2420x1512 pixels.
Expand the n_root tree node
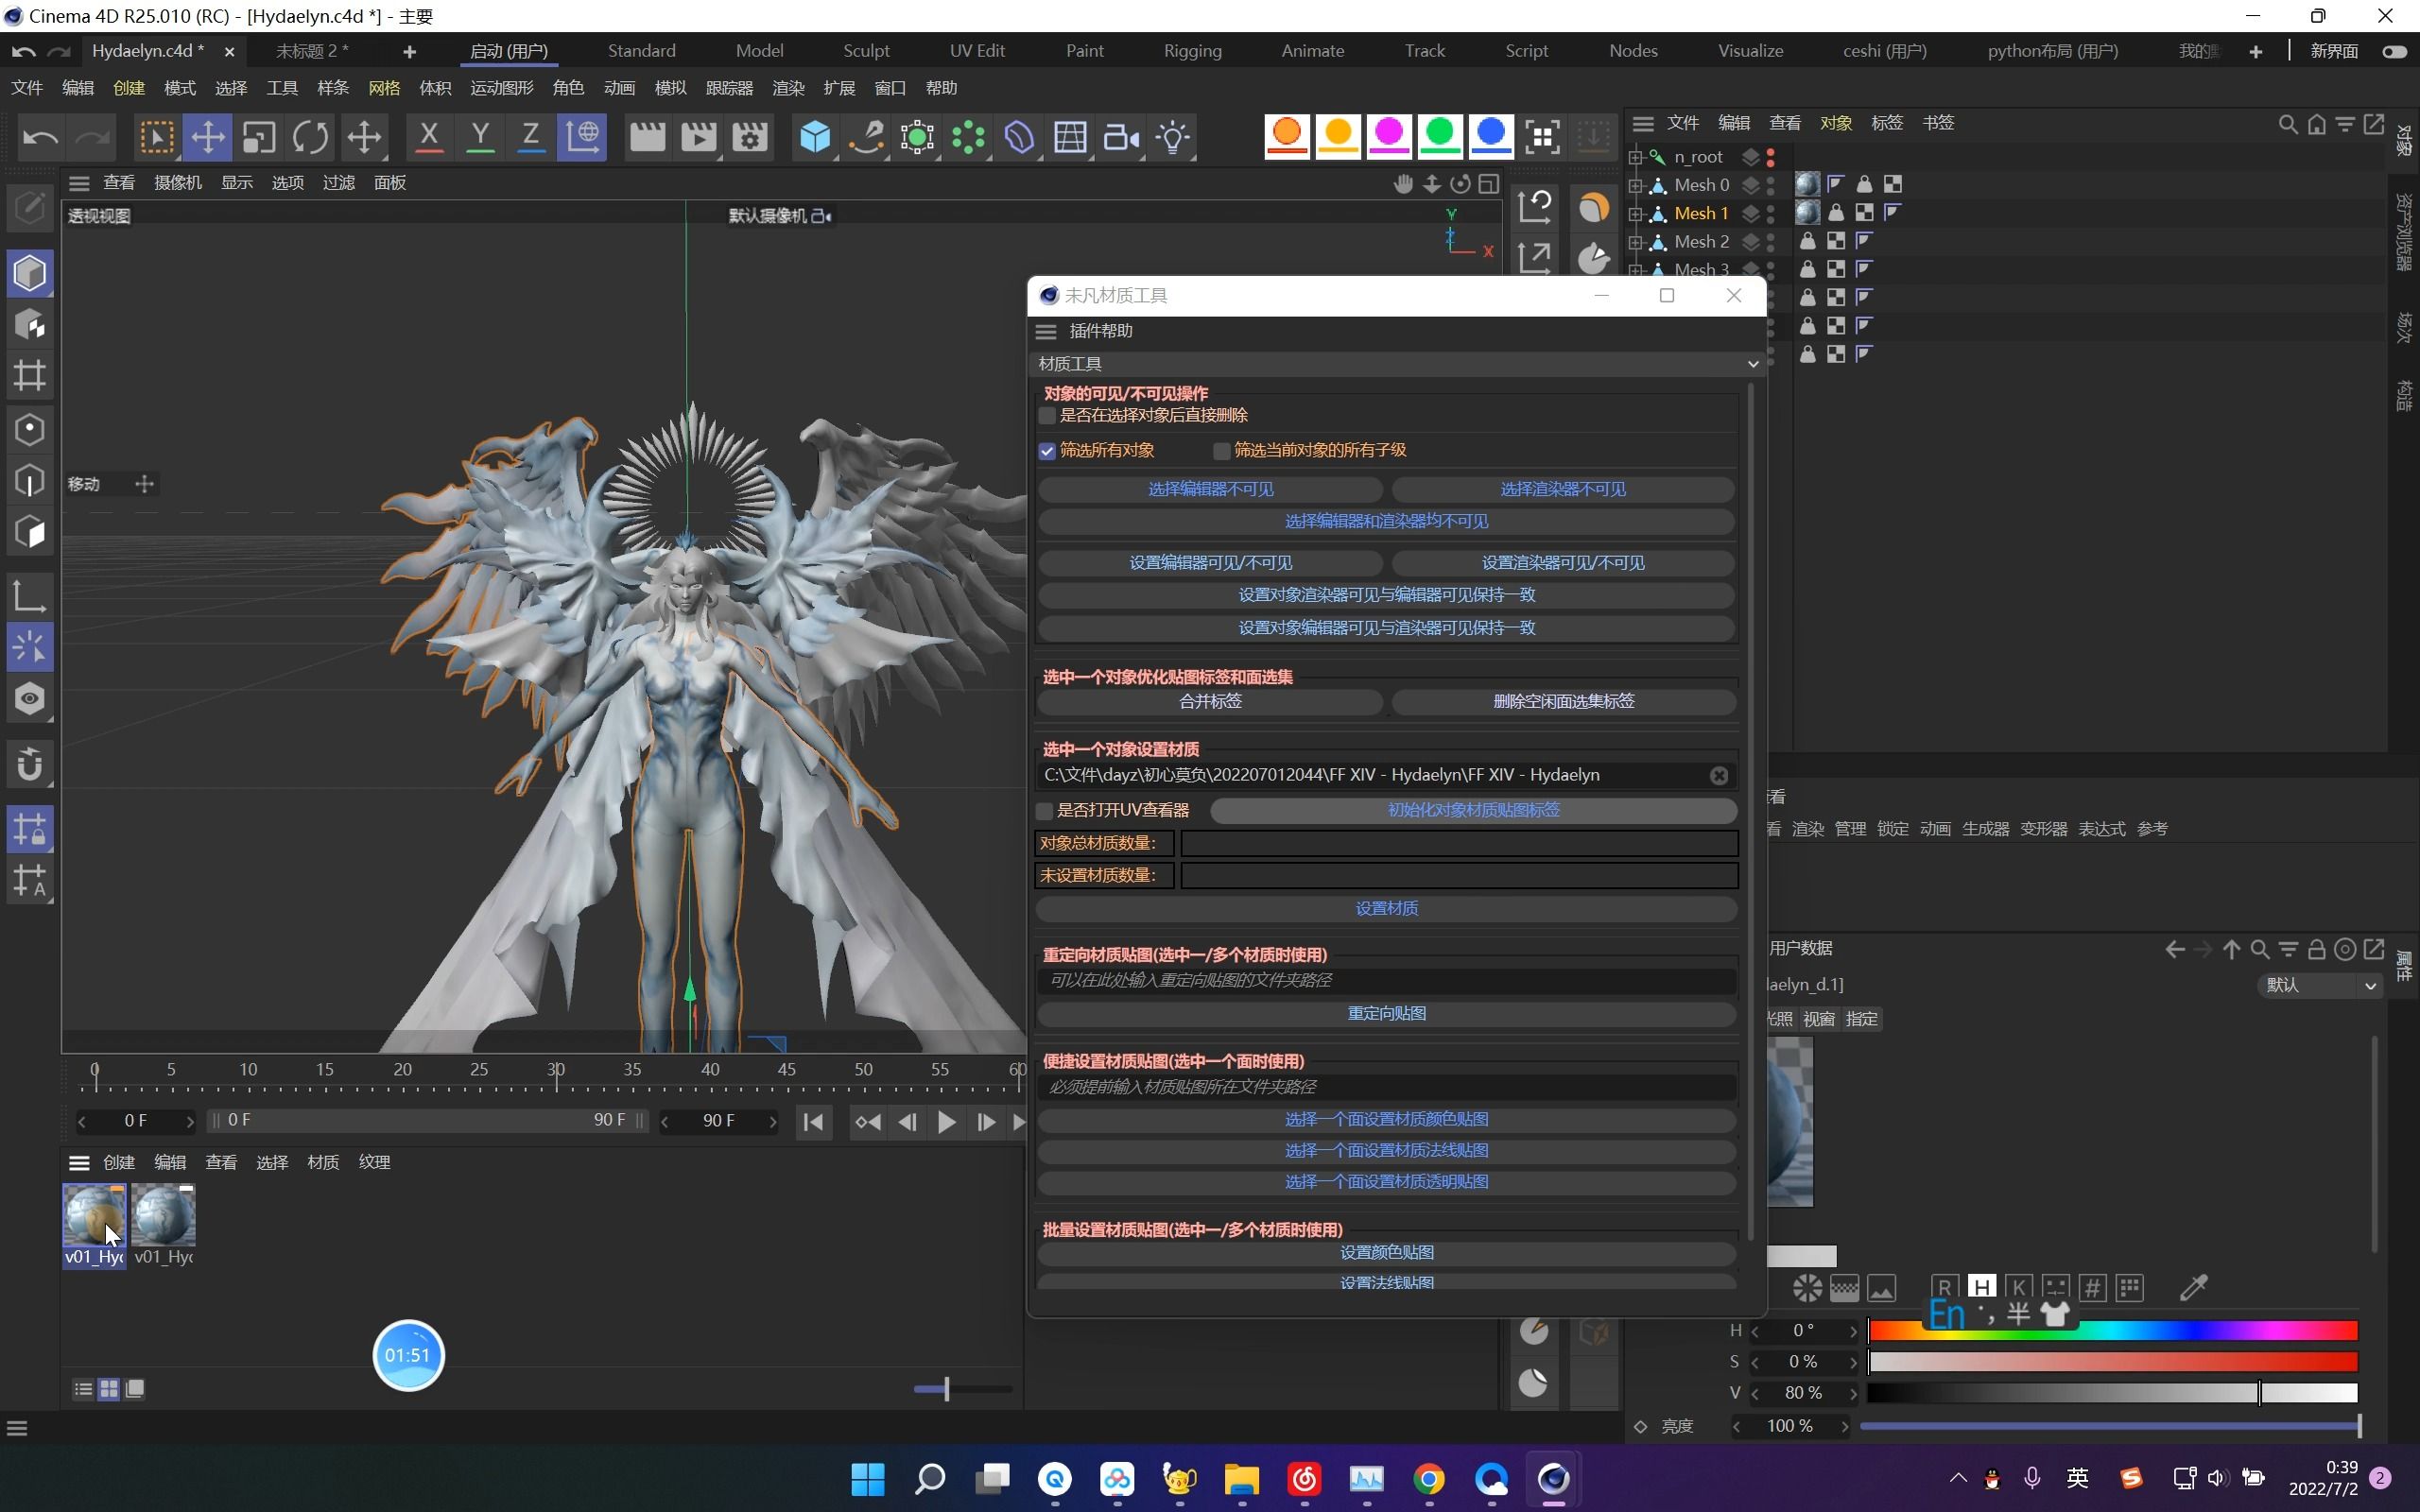[x=1636, y=157]
